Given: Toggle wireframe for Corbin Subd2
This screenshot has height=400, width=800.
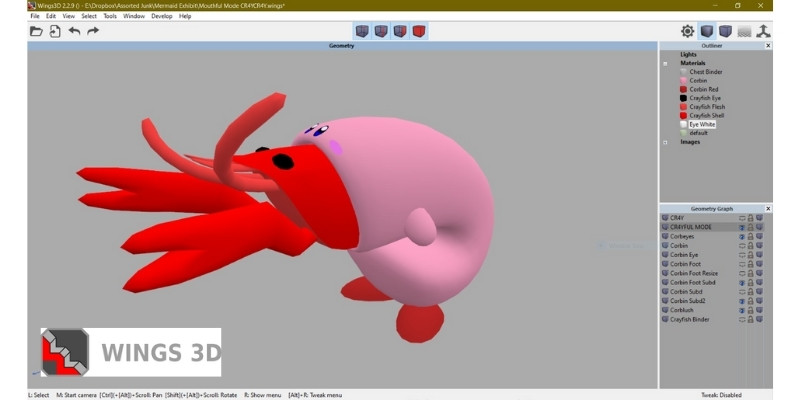Looking at the screenshot, I should [759, 301].
